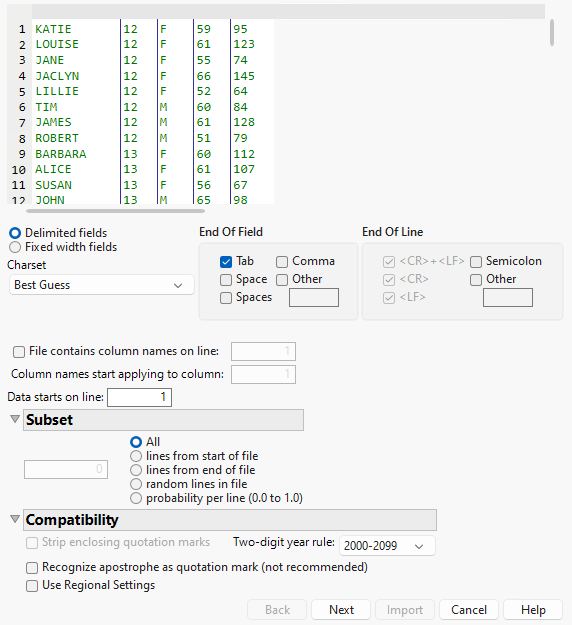Select random lines in file option
The image size is (572, 625).
pos(136,484)
